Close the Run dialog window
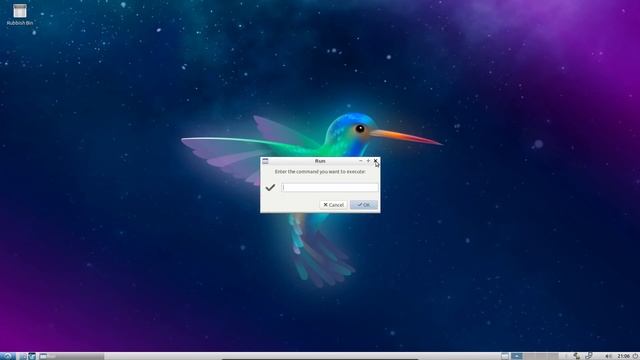 (375, 161)
